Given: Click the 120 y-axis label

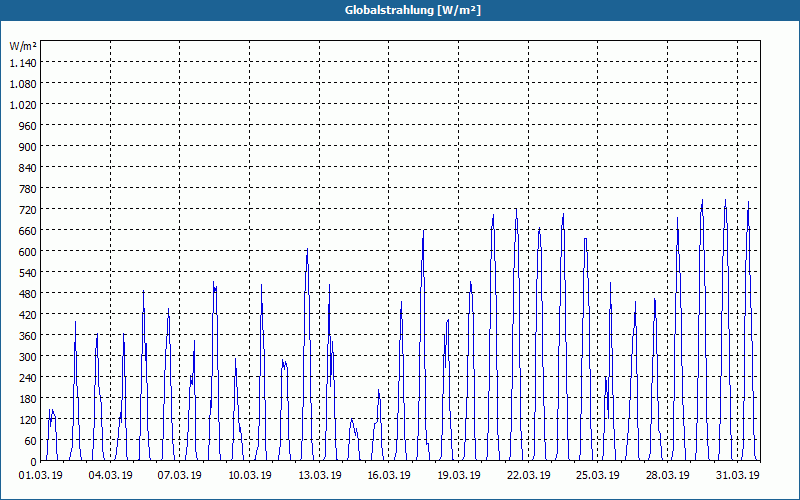Looking at the screenshot, I should click(x=28, y=419).
